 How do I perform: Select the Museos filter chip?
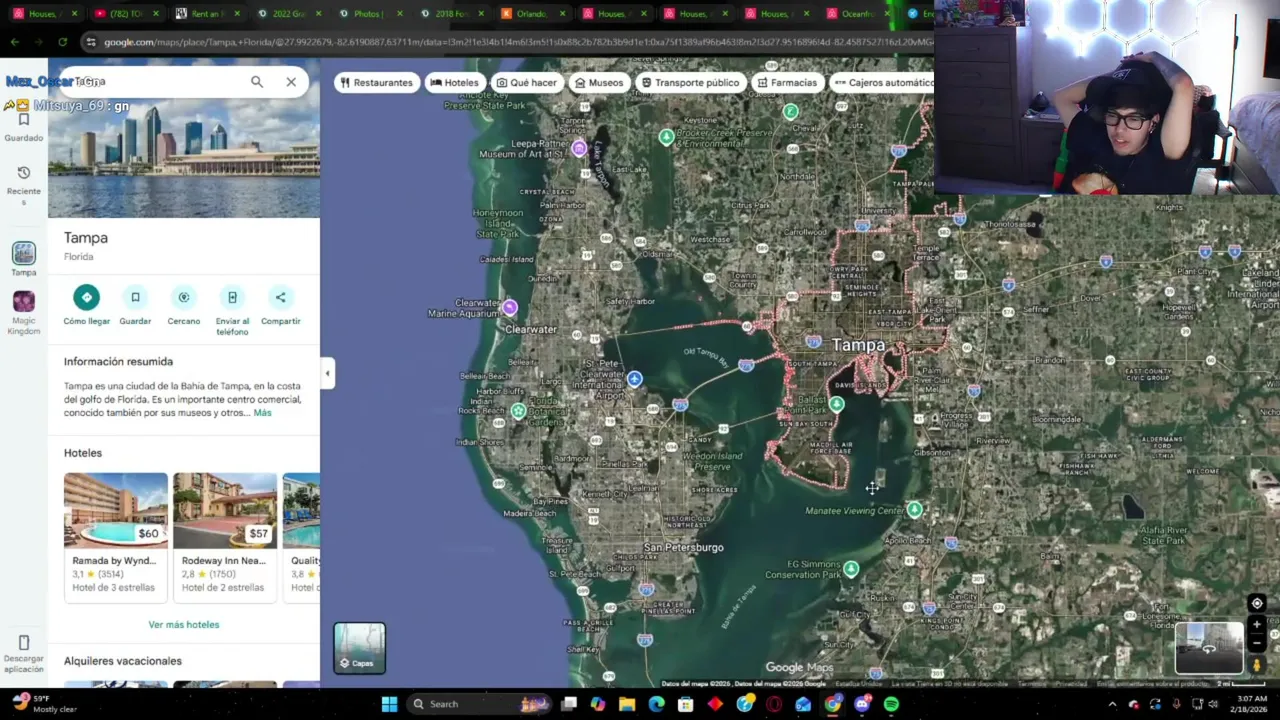(x=599, y=82)
